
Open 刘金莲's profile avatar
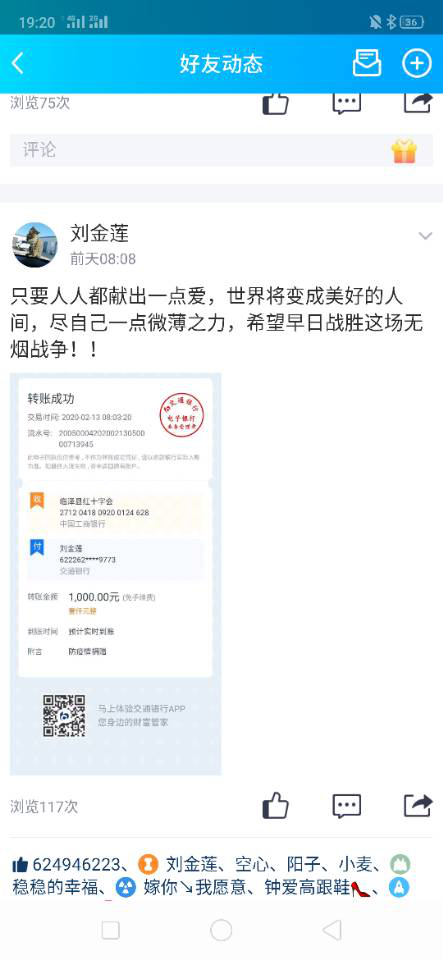pyautogui.click(x=35, y=244)
